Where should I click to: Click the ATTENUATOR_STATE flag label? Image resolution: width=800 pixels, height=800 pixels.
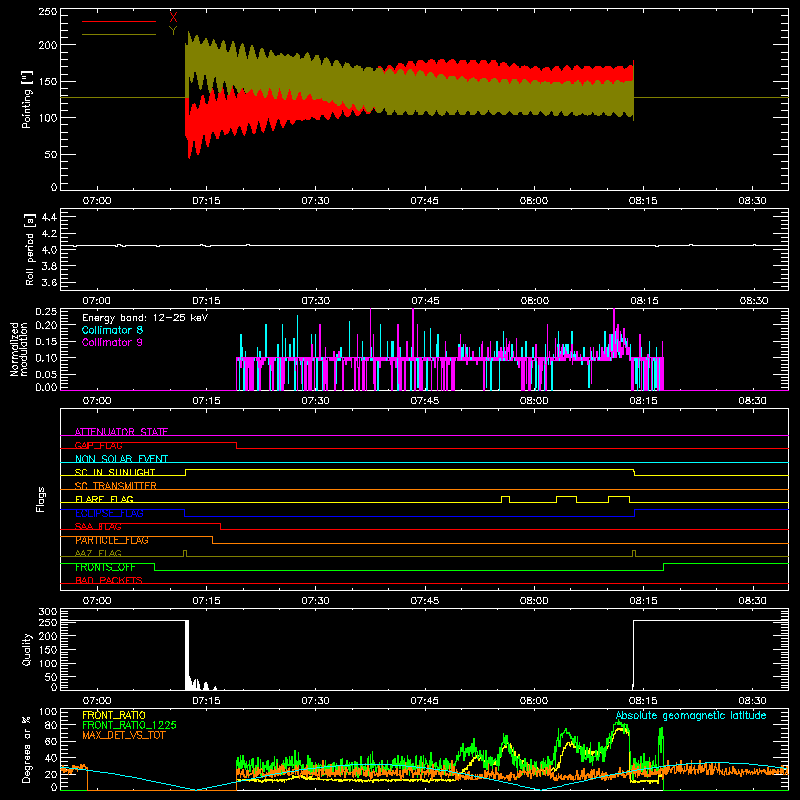[121, 432]
